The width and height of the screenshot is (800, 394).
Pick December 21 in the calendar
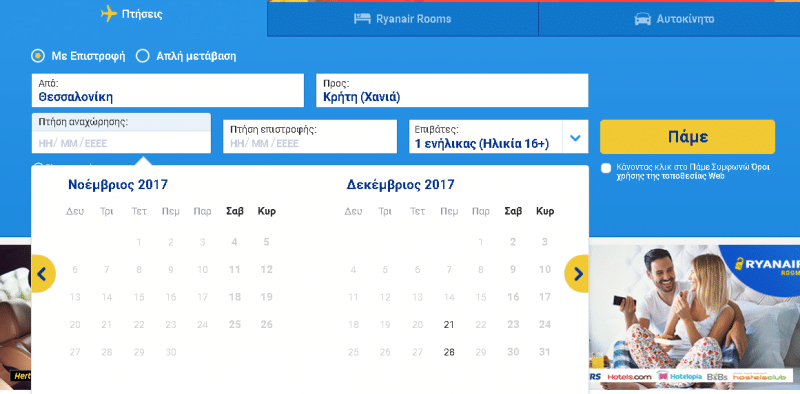pos(449,325)
